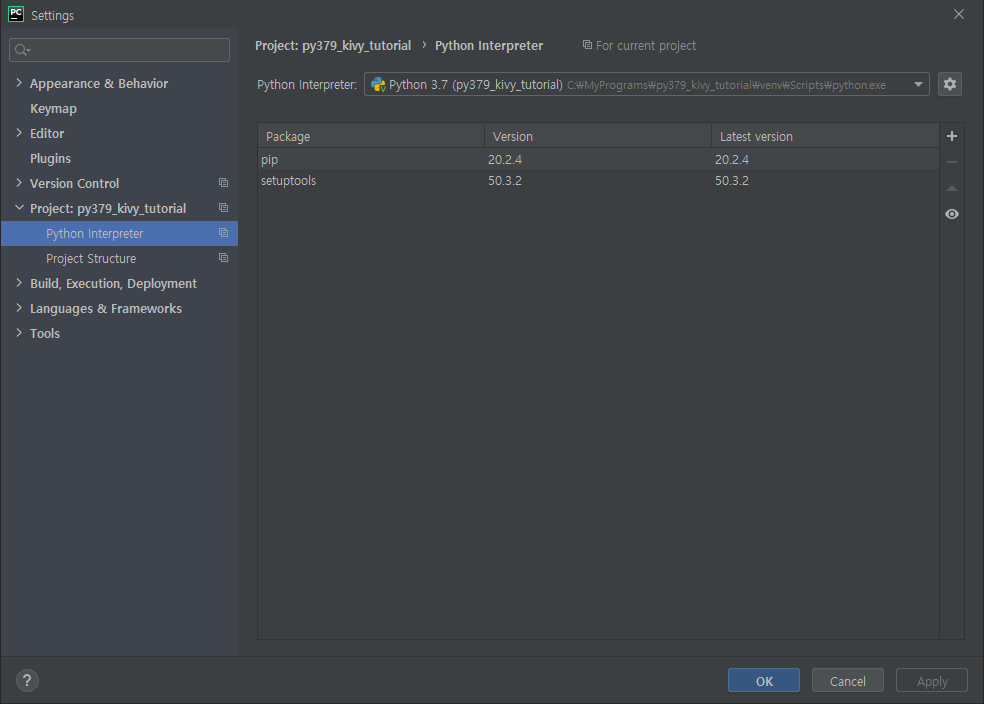Click the Apply button
Screen dimensions: 984x704
coord(931,681)
